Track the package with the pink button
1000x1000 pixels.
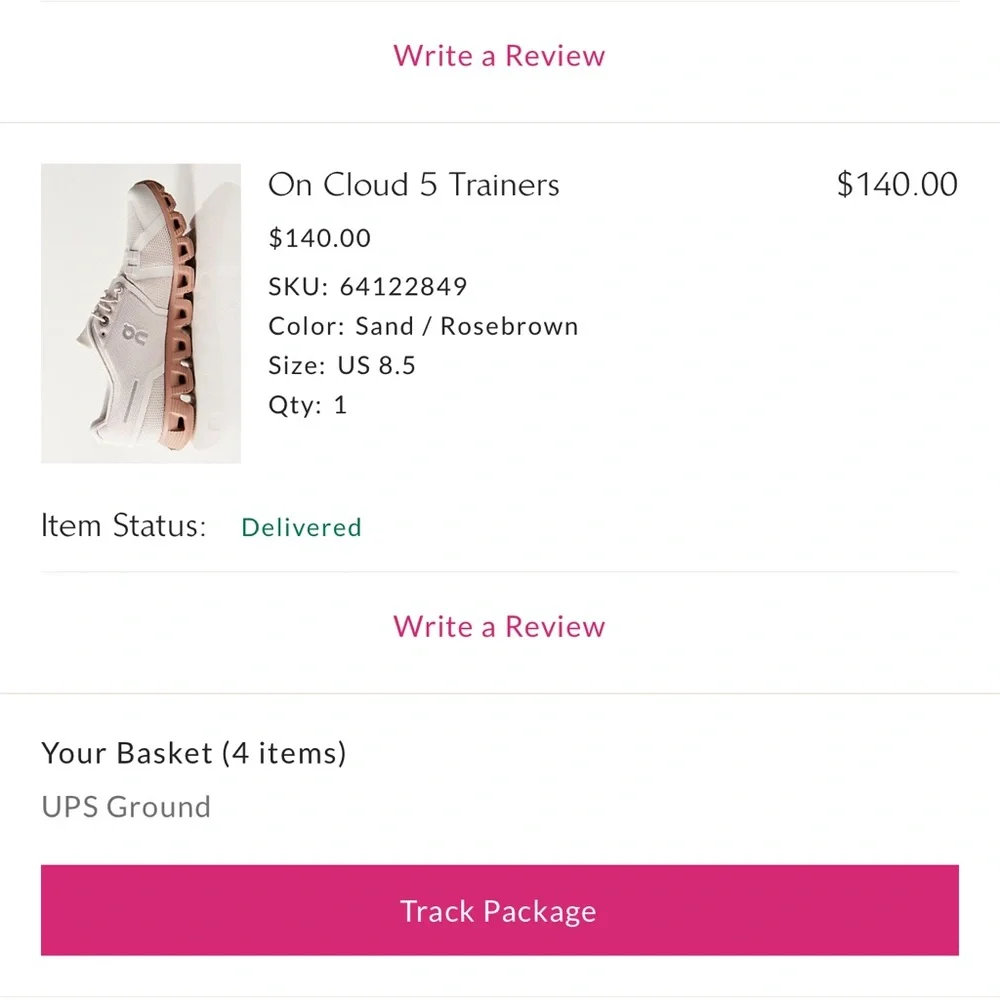[x=499, y=910]
